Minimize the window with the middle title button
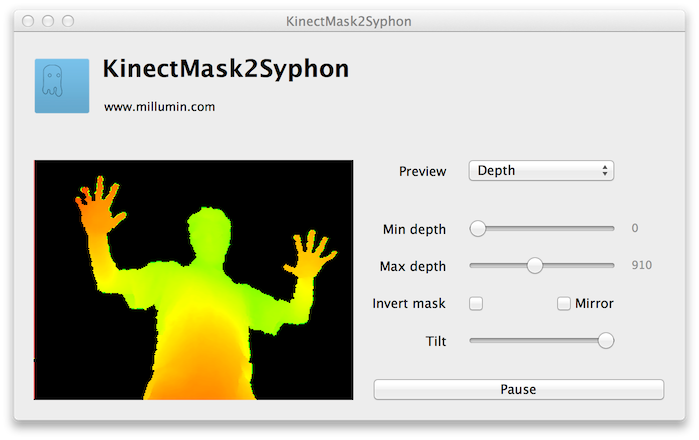The width and height of the screenshot is (699, 440). point(48,21)
